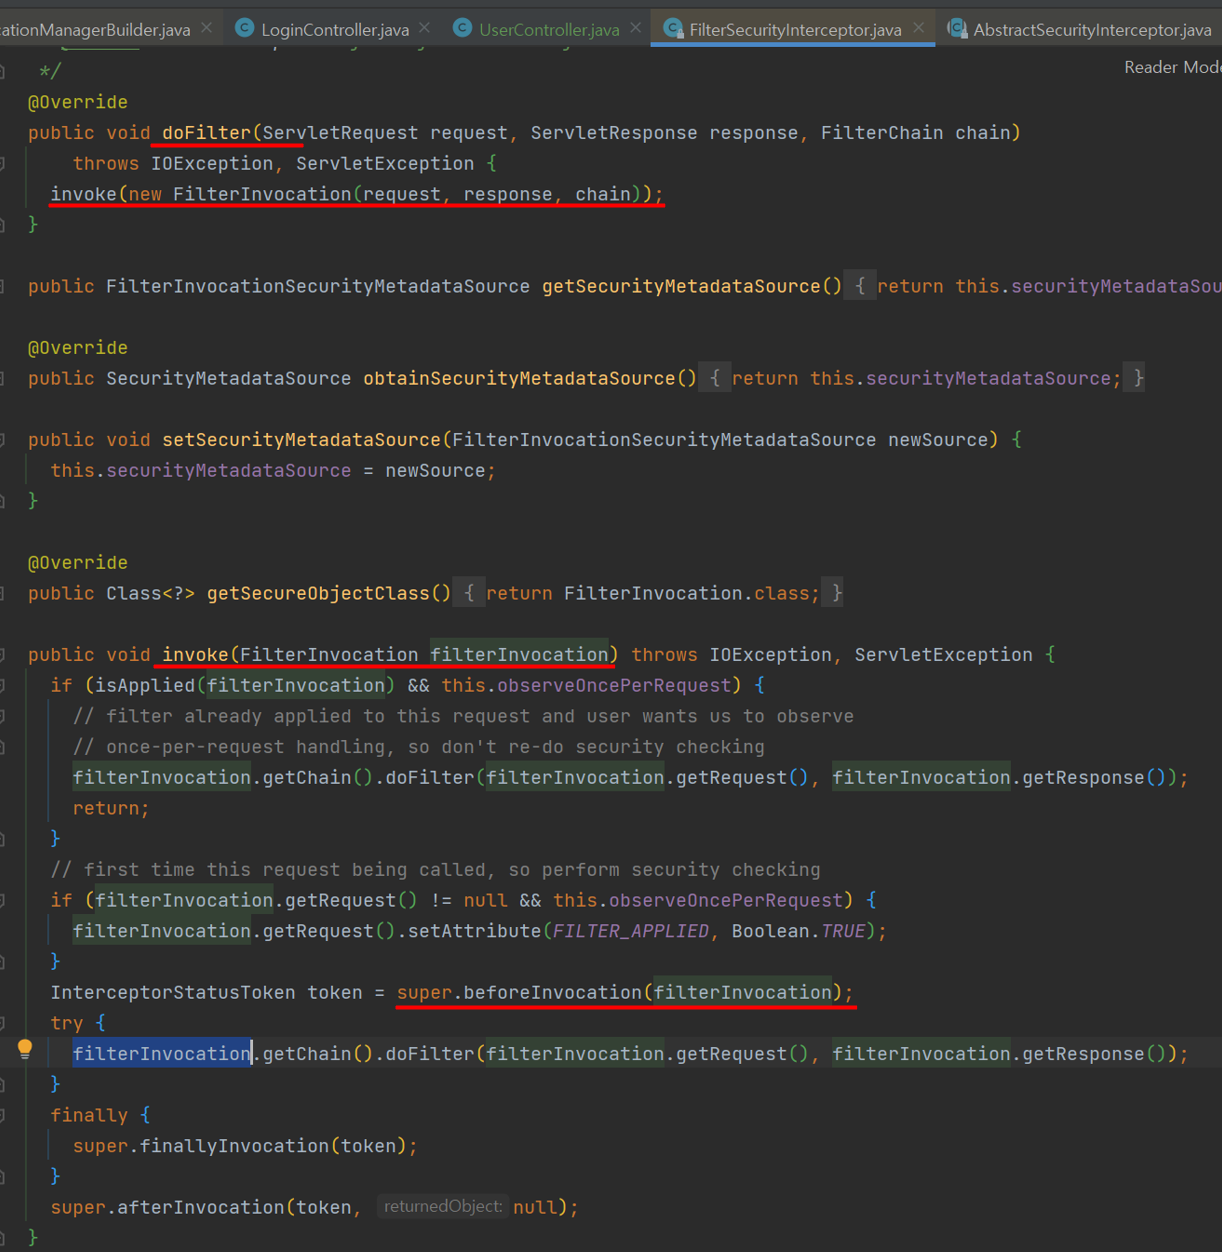Viewport: 1222px width, 1252px height.
Task: Click the InterceptorStatusToken type name
Action: tap(173, 992)
